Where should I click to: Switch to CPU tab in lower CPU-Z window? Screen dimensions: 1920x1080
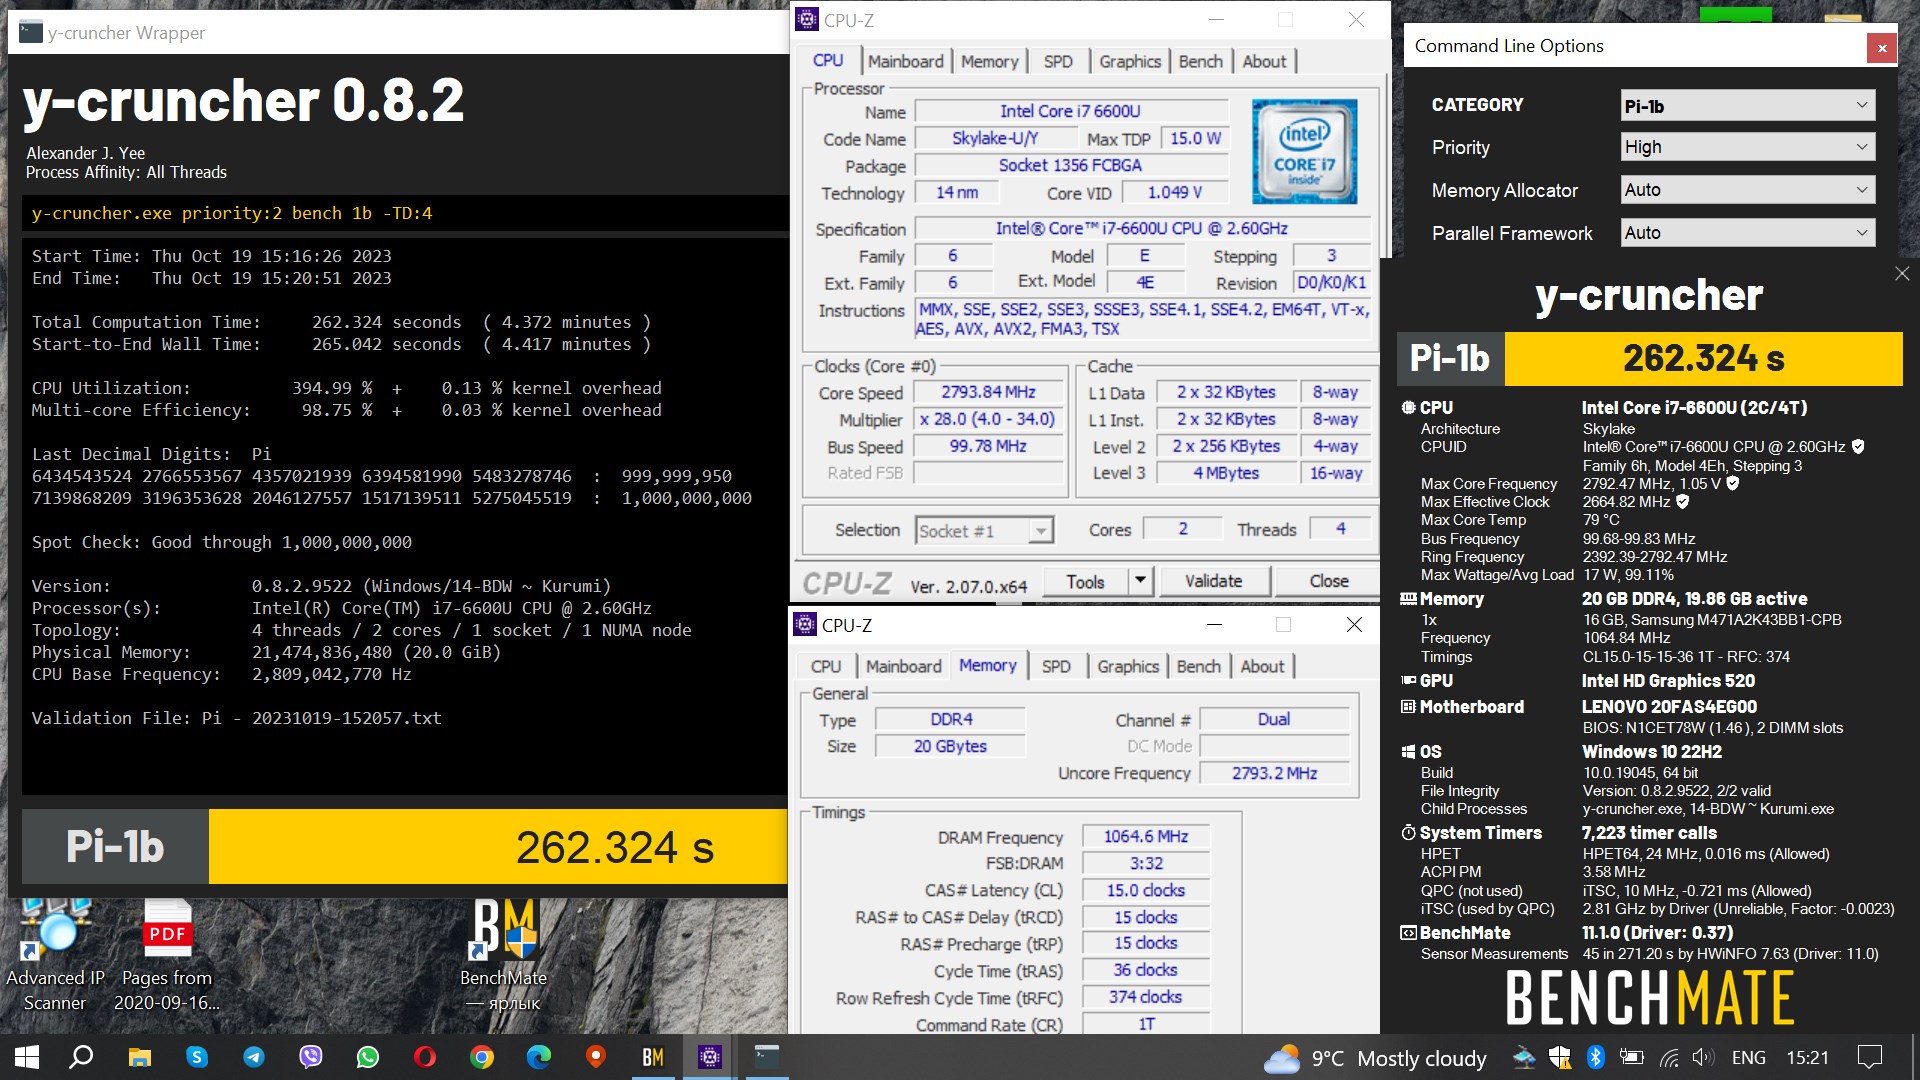coord(825,666)
